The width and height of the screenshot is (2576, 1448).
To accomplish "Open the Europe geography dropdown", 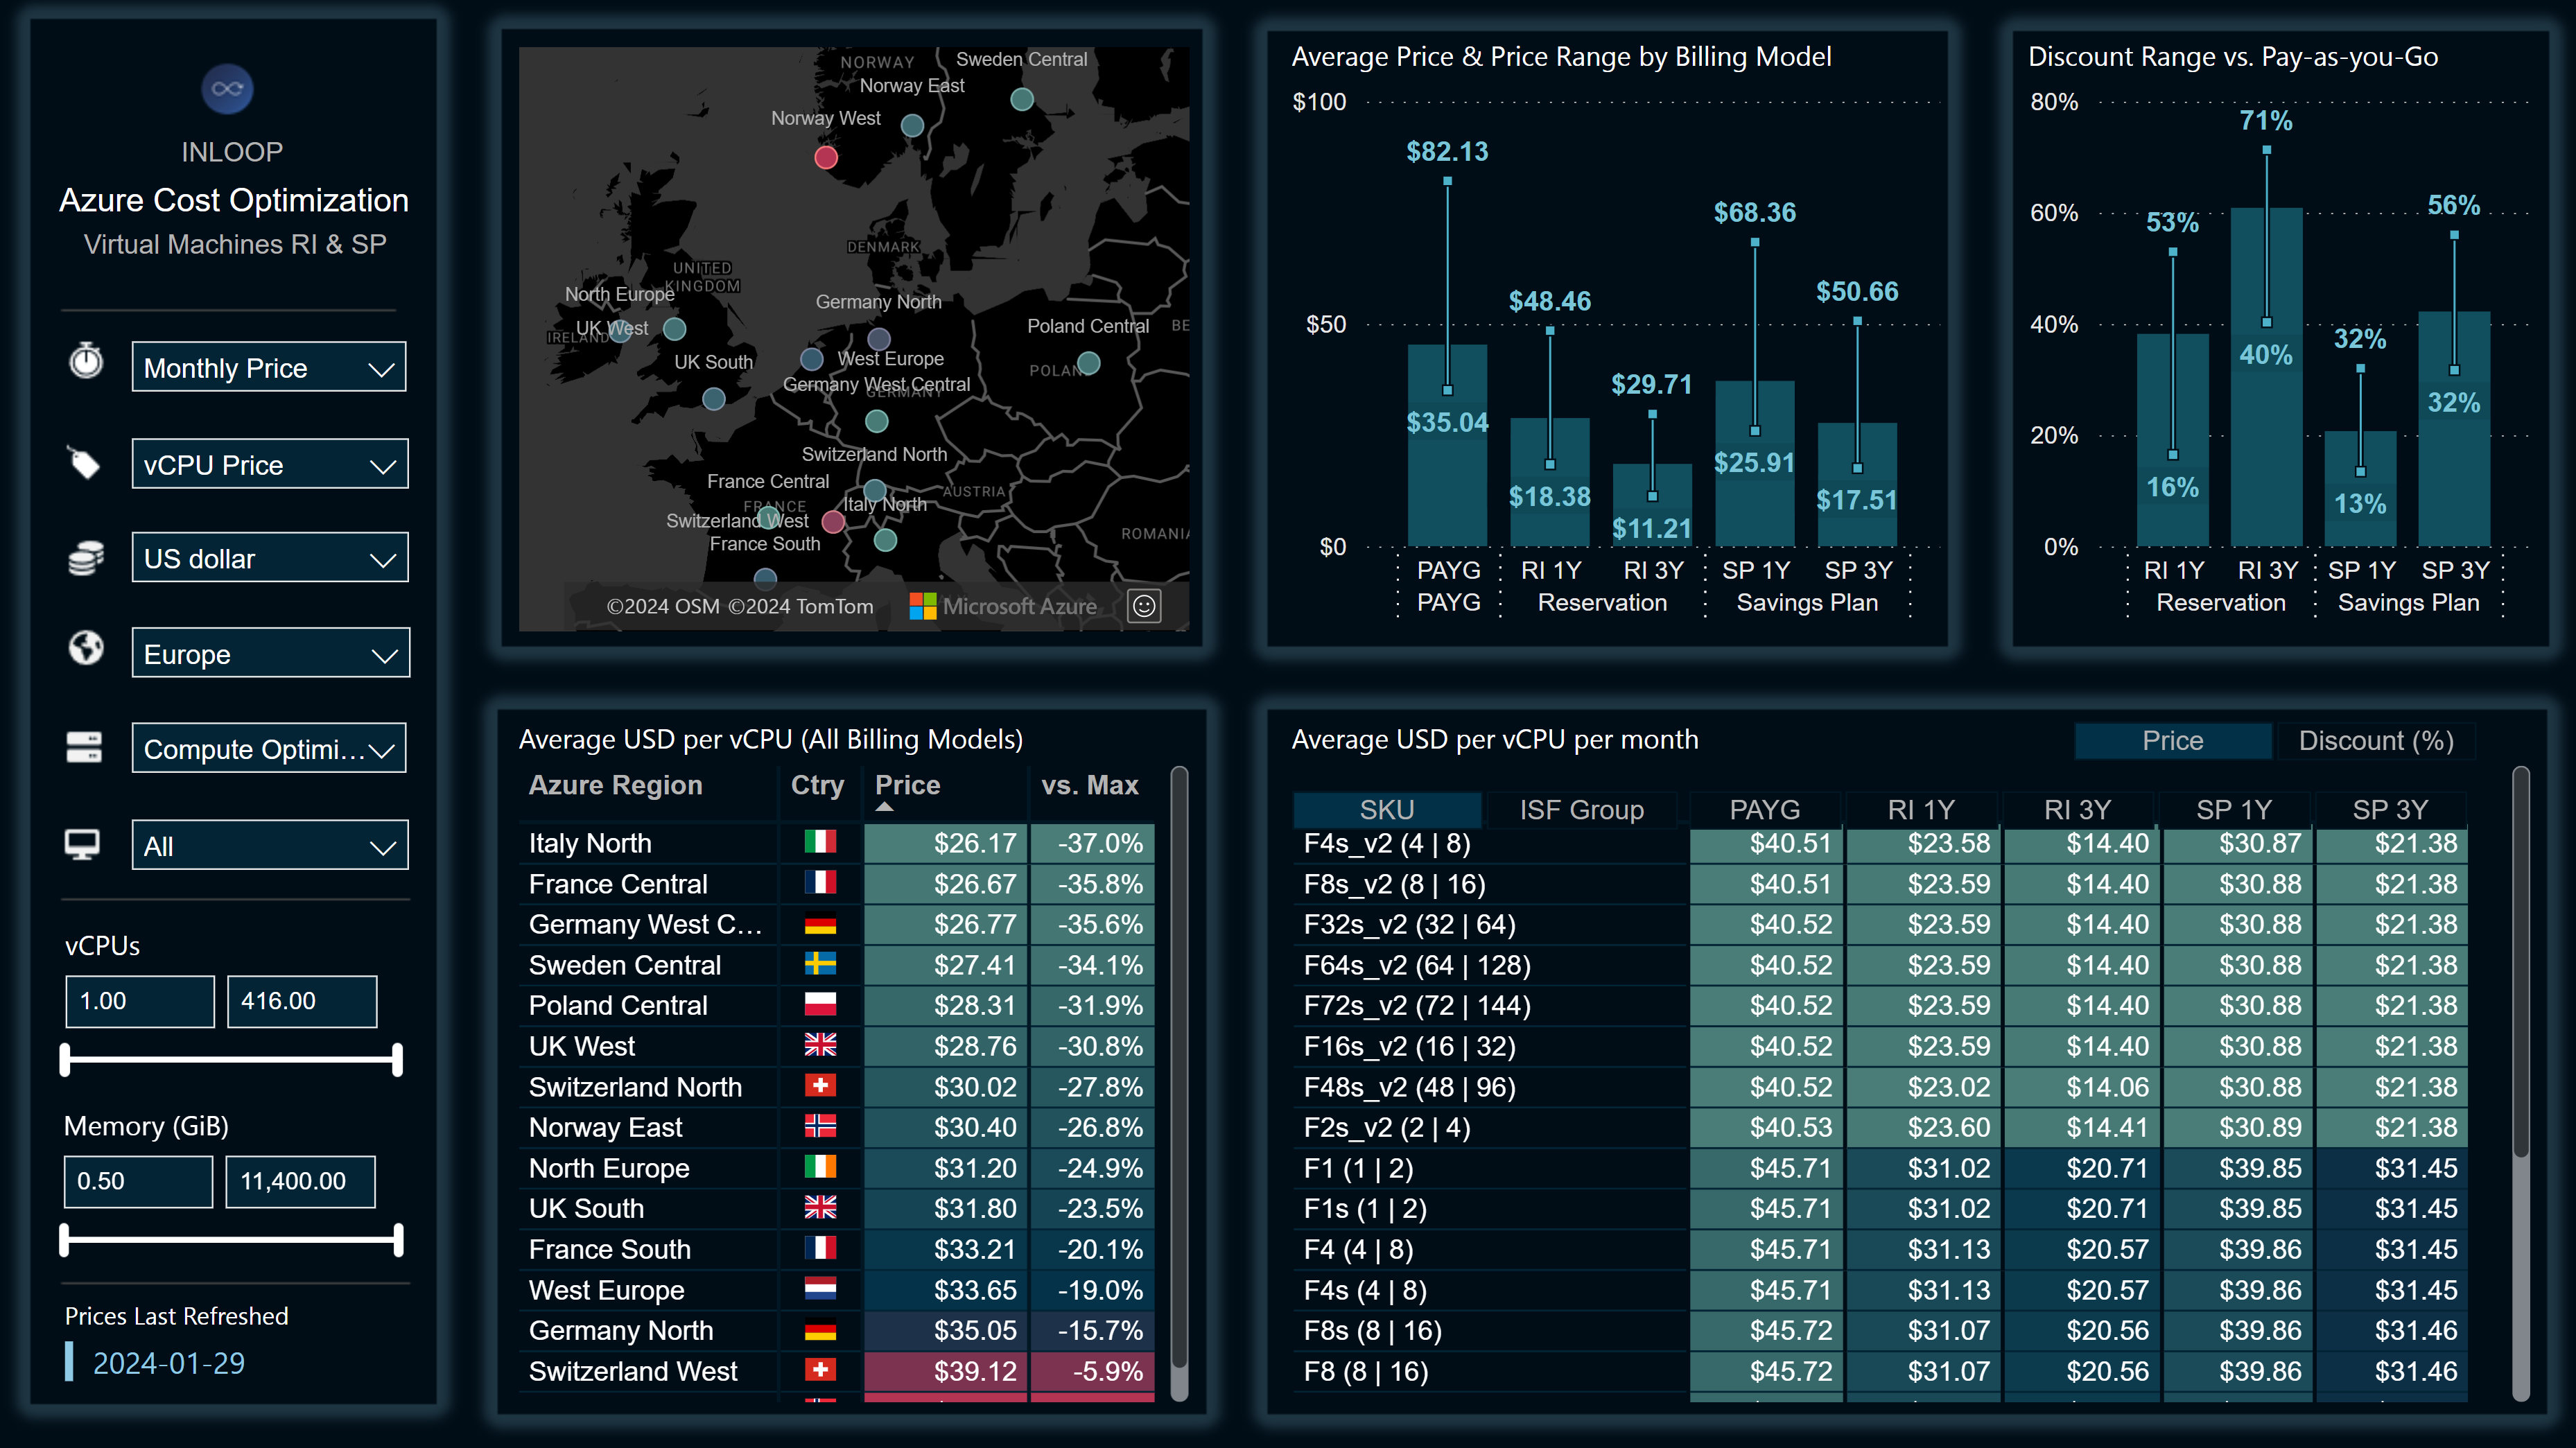I will [x=271, y=653].
